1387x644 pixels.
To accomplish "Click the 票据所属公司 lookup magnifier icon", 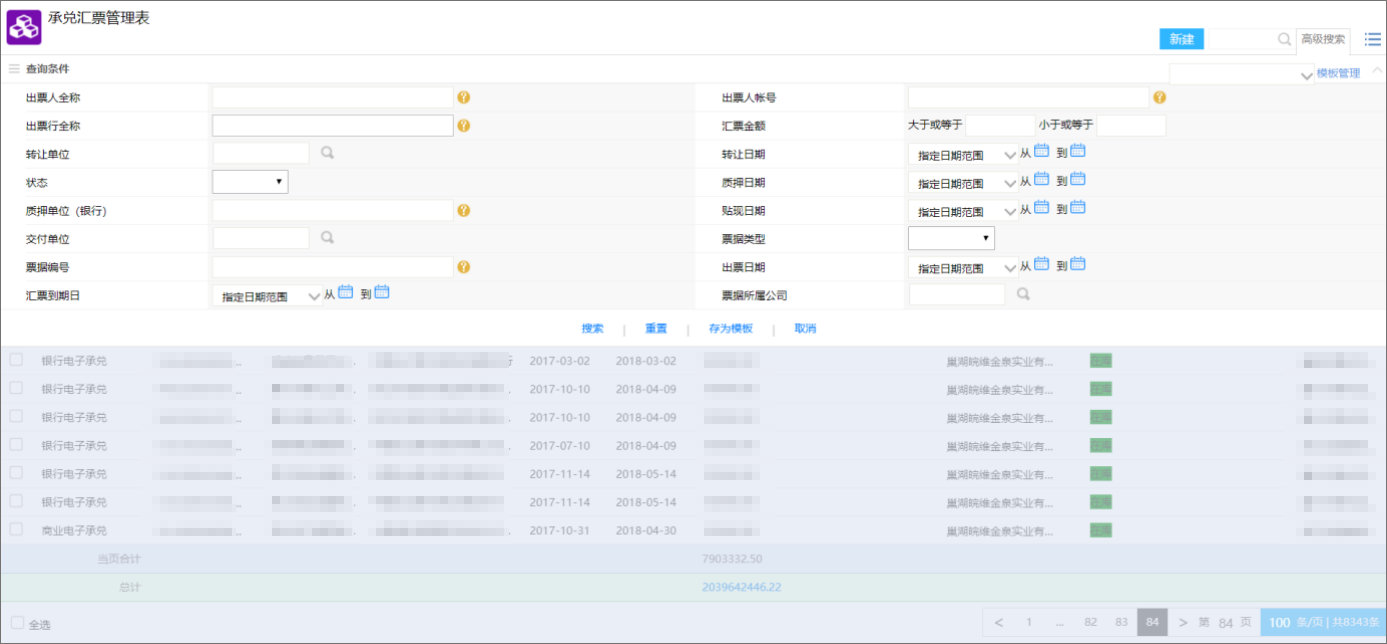I will [1023, 294].
